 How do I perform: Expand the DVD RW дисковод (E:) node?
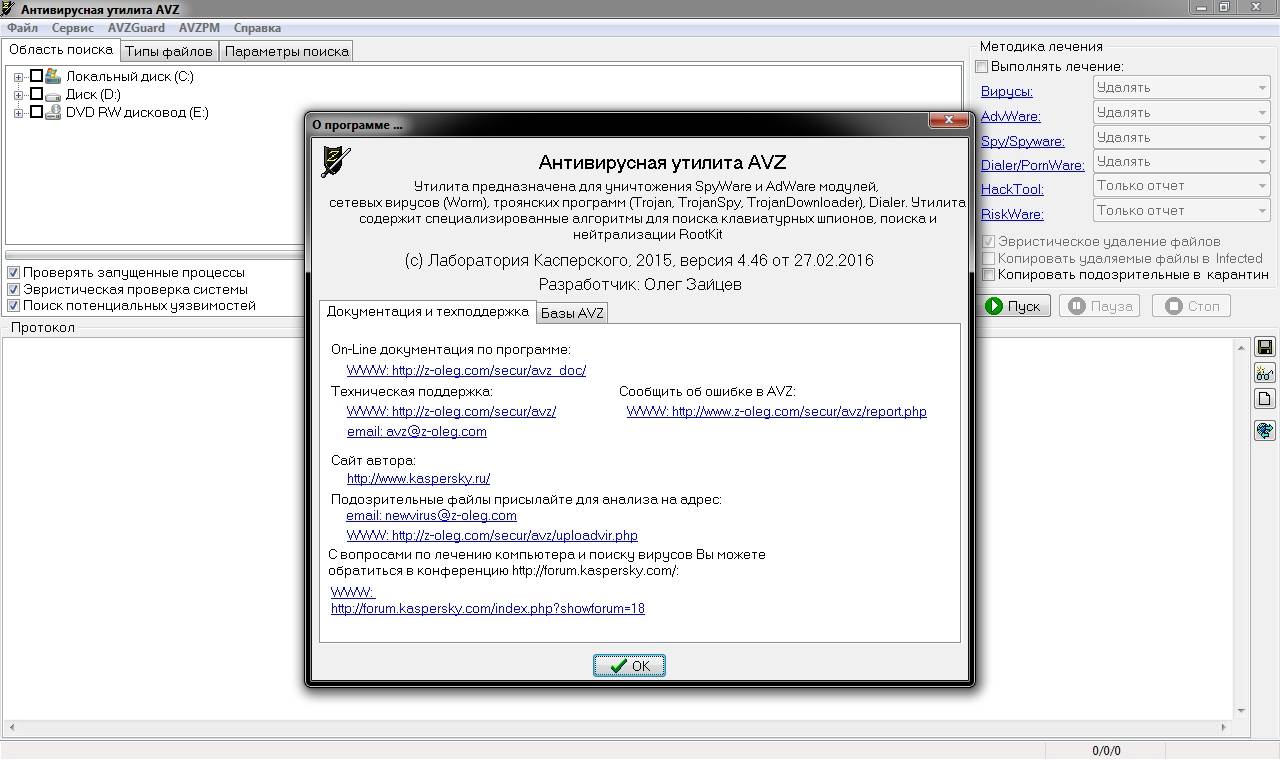[x=19, y=113]
